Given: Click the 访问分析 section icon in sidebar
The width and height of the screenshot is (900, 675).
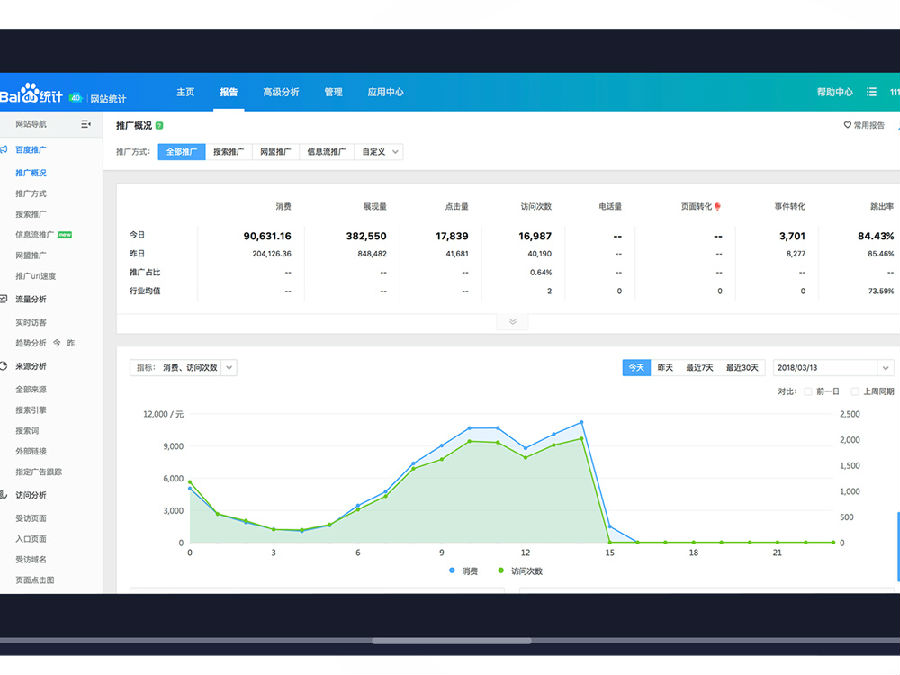Looking at the screenshot, I should pos(6,495).
